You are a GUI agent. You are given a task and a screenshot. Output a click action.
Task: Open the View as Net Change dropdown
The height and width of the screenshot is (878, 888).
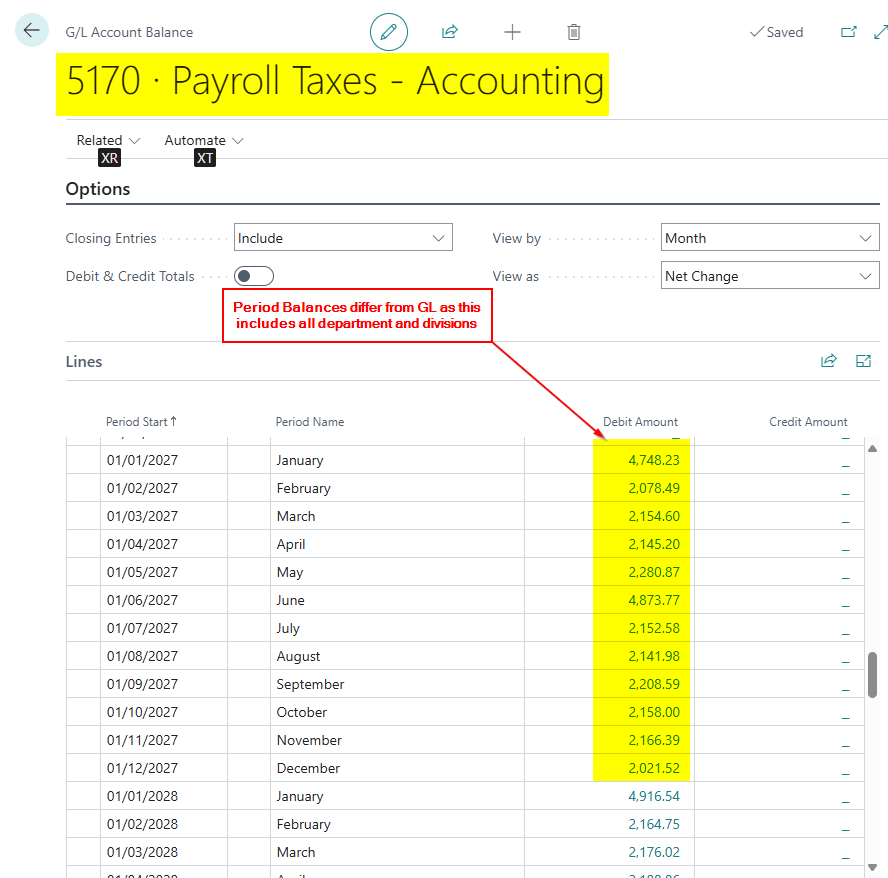click(x=770, y=276)
